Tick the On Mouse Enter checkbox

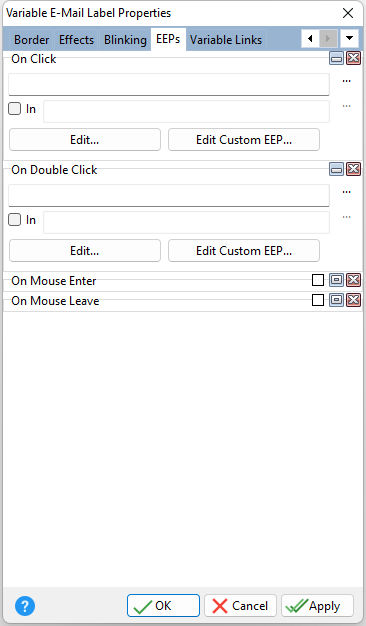[318, 280]
